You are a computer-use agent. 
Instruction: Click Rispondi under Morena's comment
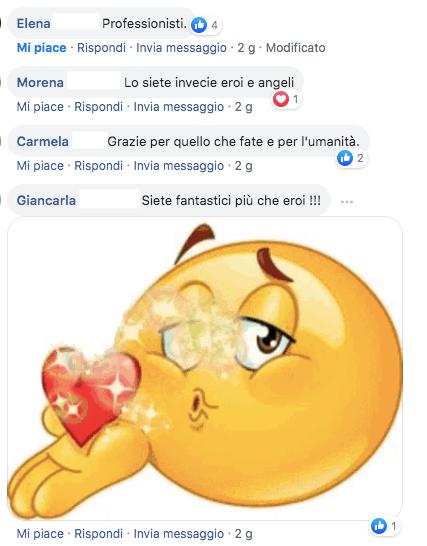tap(99, 107)
